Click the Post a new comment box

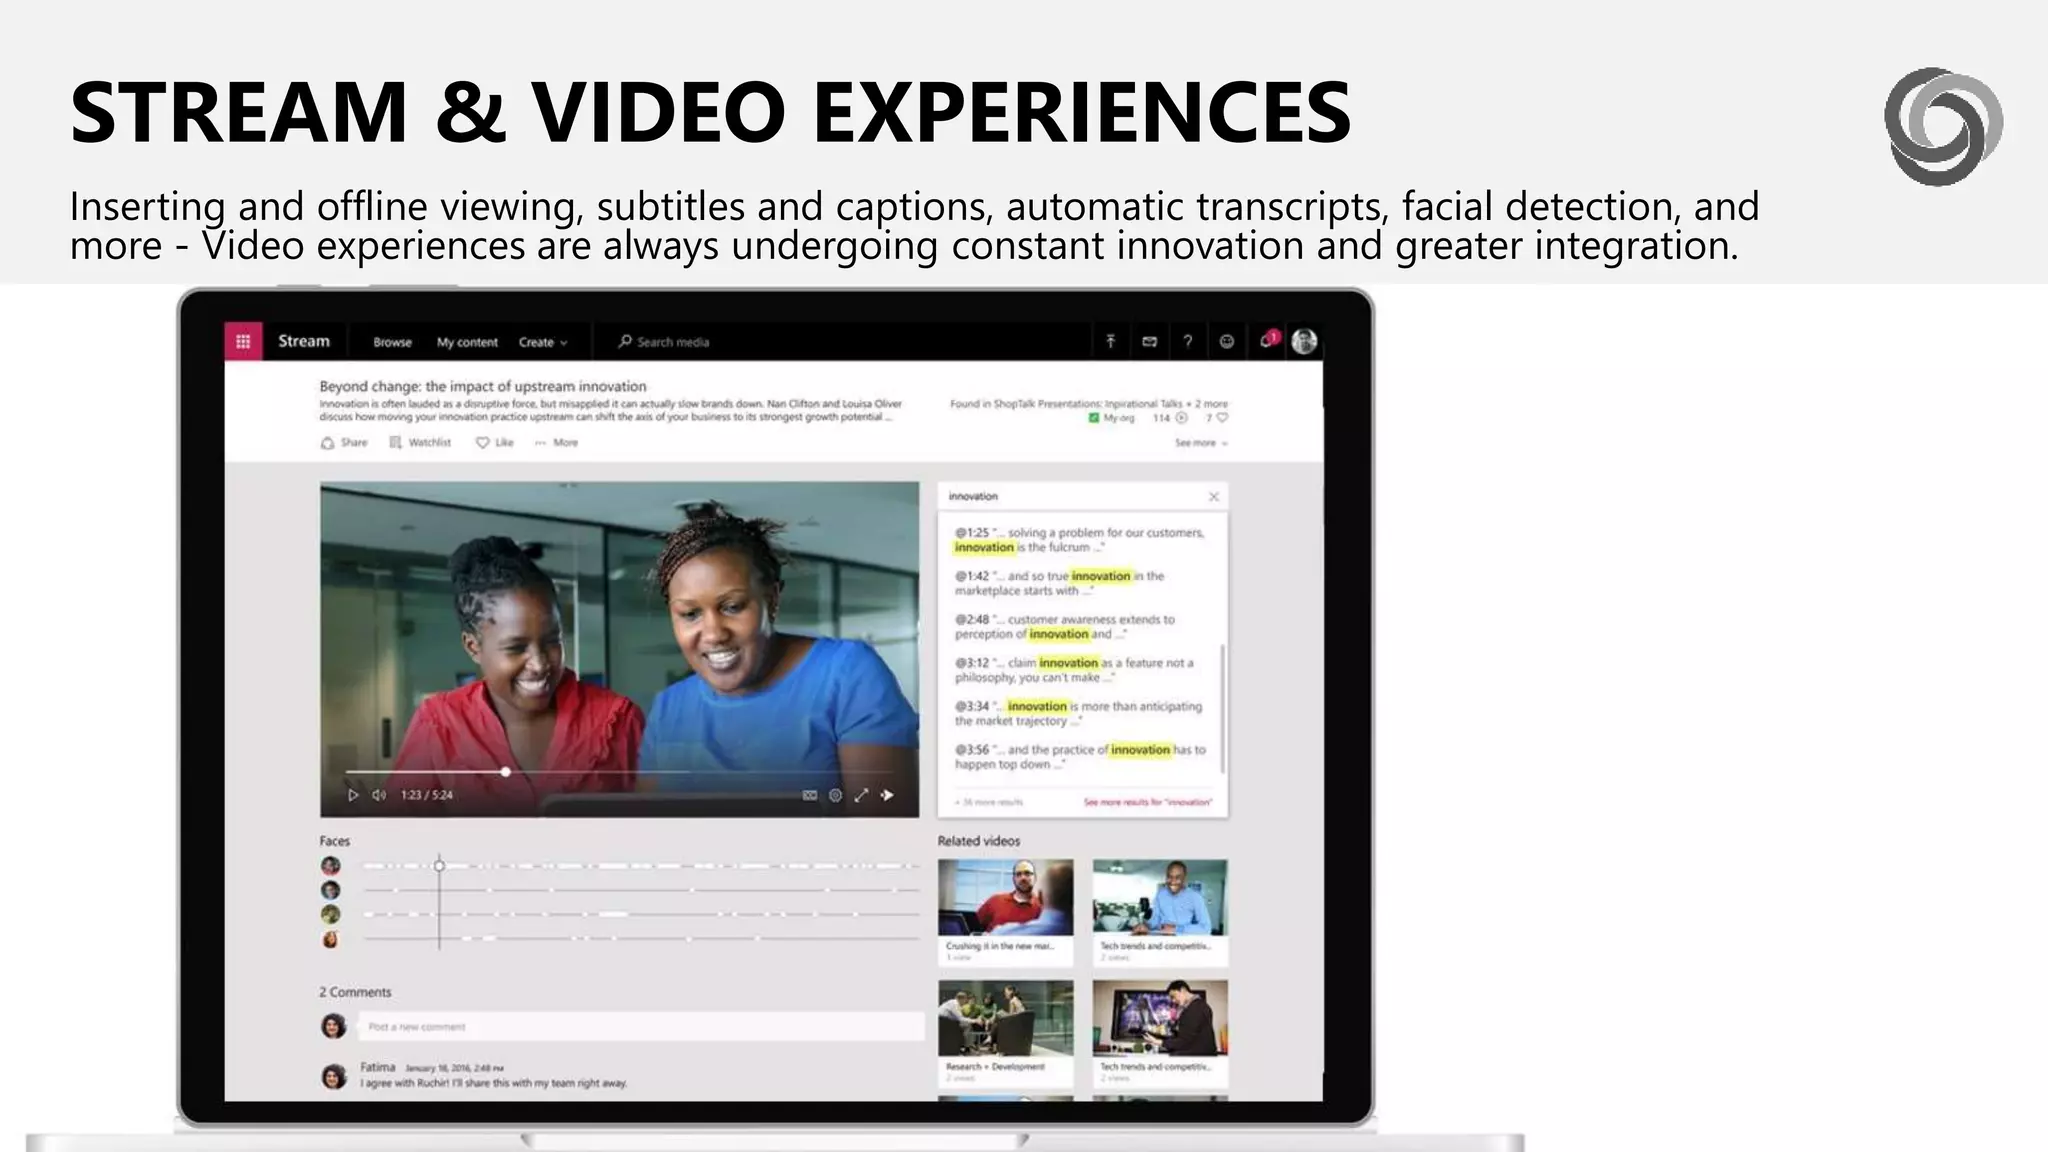[x=641, y=1026]
